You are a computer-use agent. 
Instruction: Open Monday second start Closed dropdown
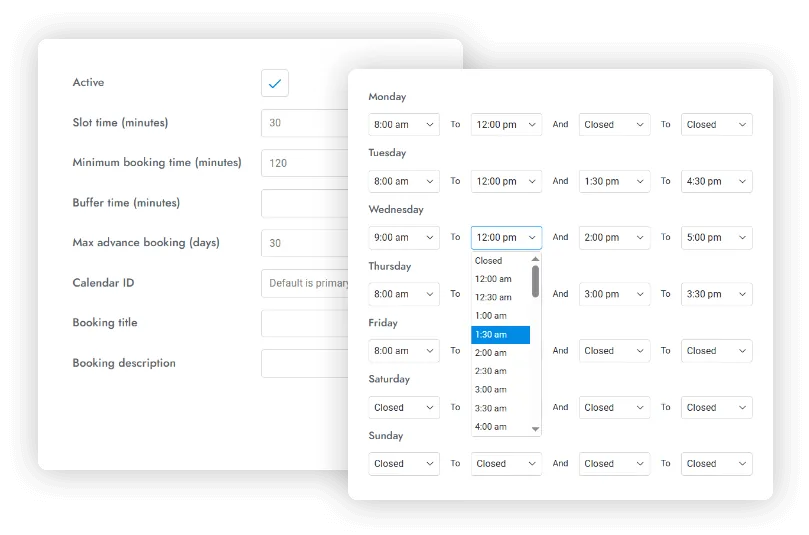tap(614, 124)
